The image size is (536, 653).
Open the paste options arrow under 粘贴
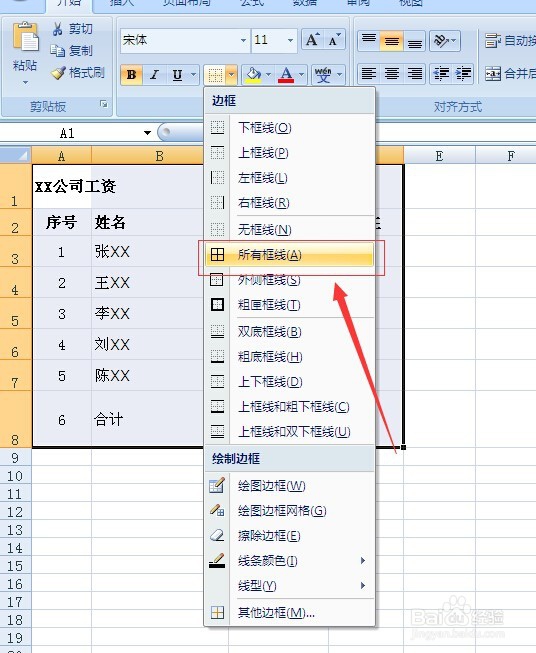[x=25, y=82]
